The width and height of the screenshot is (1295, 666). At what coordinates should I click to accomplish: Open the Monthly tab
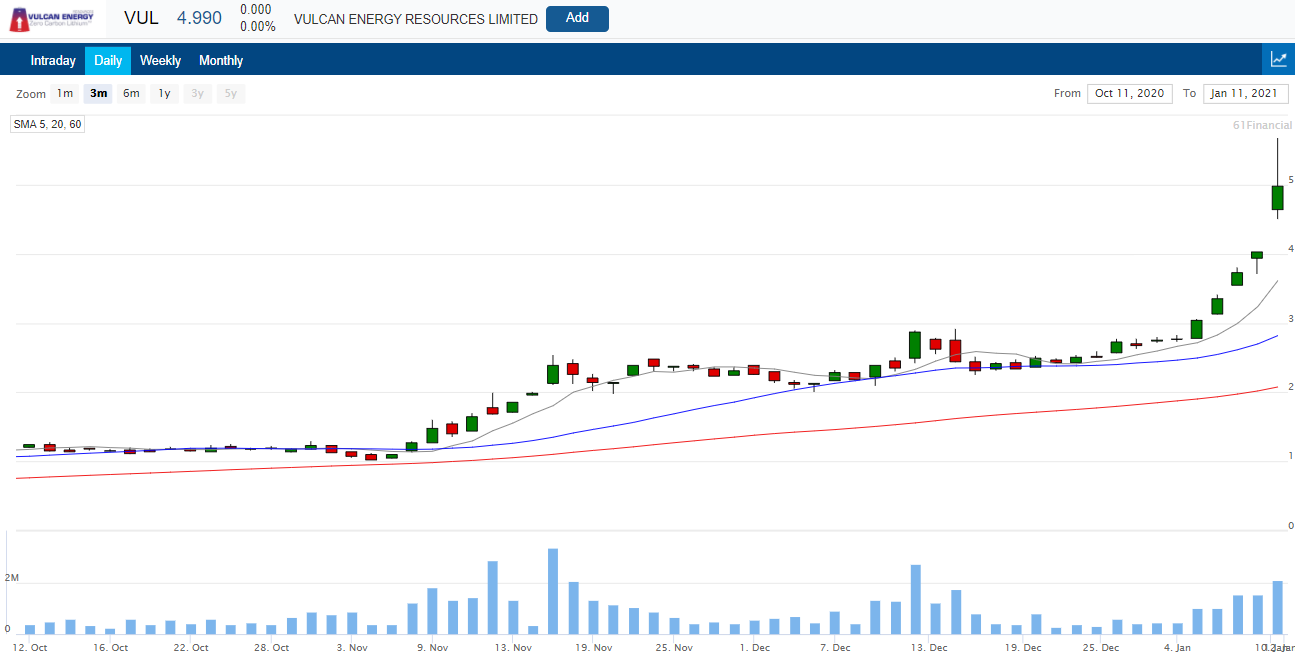click(x=221, y=60)
